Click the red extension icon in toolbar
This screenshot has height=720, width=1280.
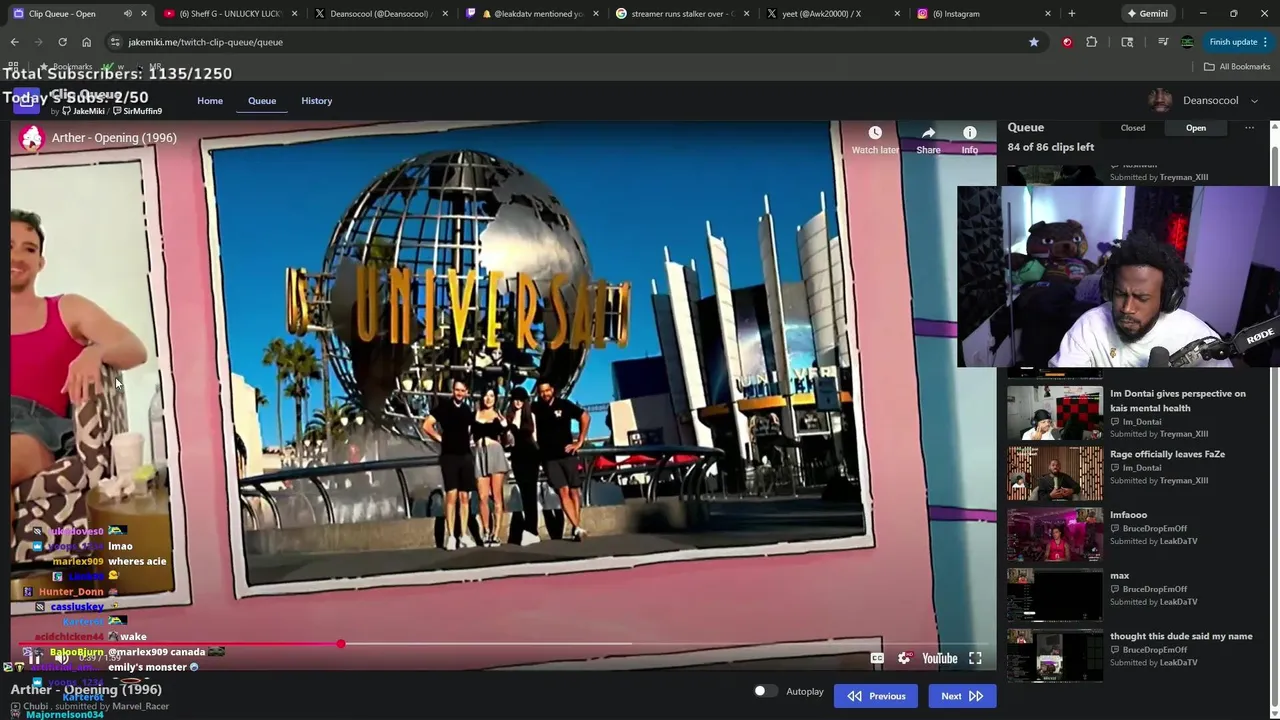tap(1067, 42)
